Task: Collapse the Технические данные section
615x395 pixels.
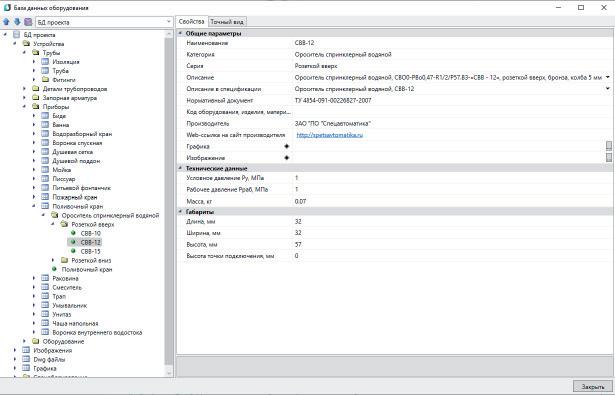Action: [180, 168]
